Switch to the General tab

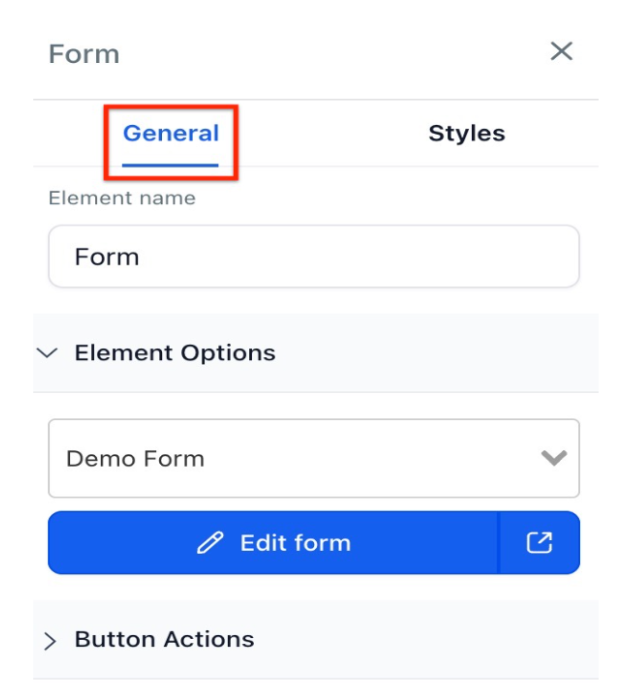click(x=171, y=133)
